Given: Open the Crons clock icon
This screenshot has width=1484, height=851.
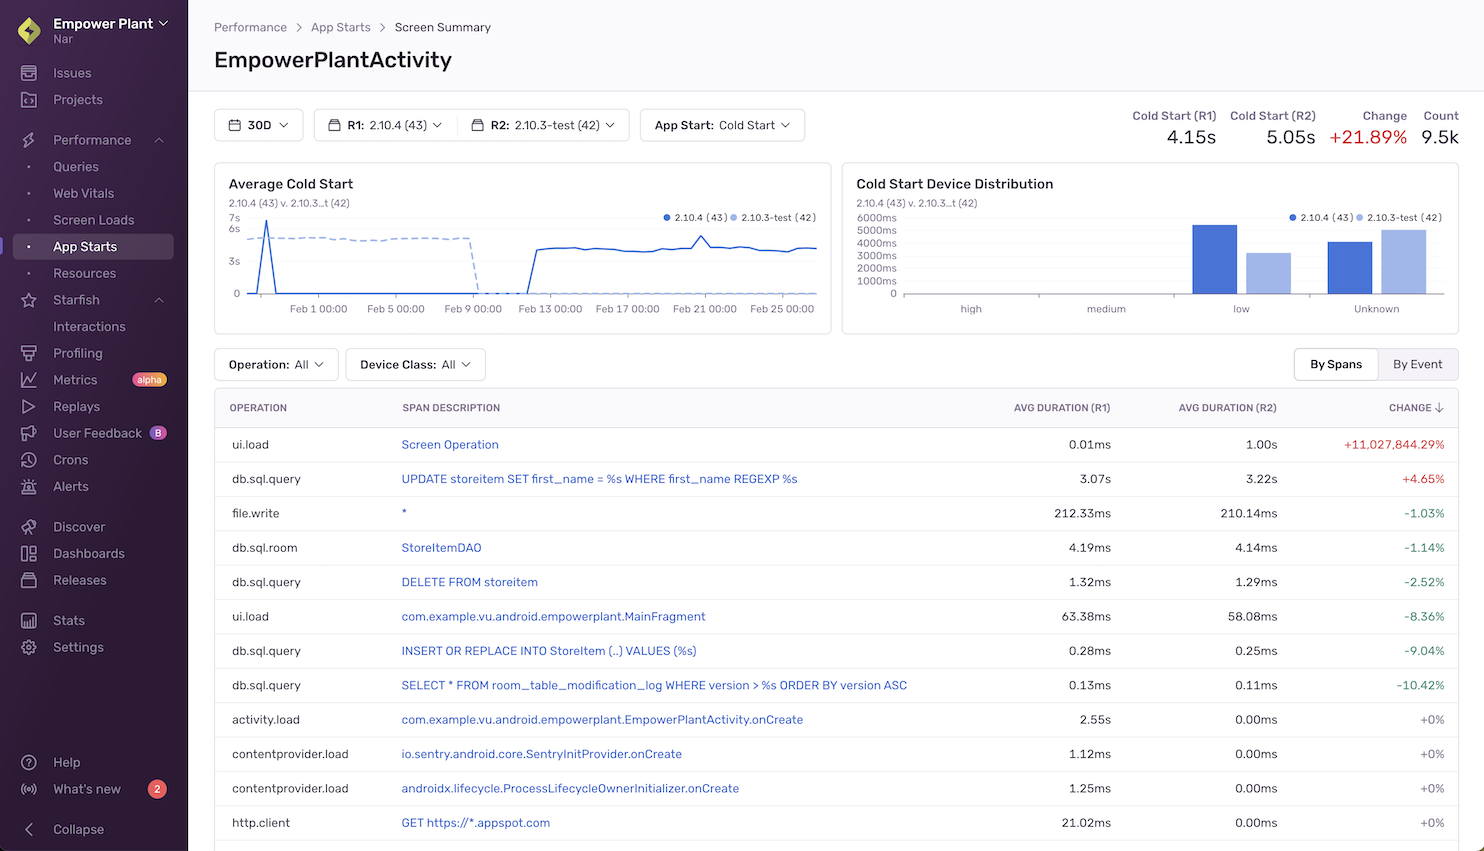Looking at the screenshot, I should pos(29,460).
